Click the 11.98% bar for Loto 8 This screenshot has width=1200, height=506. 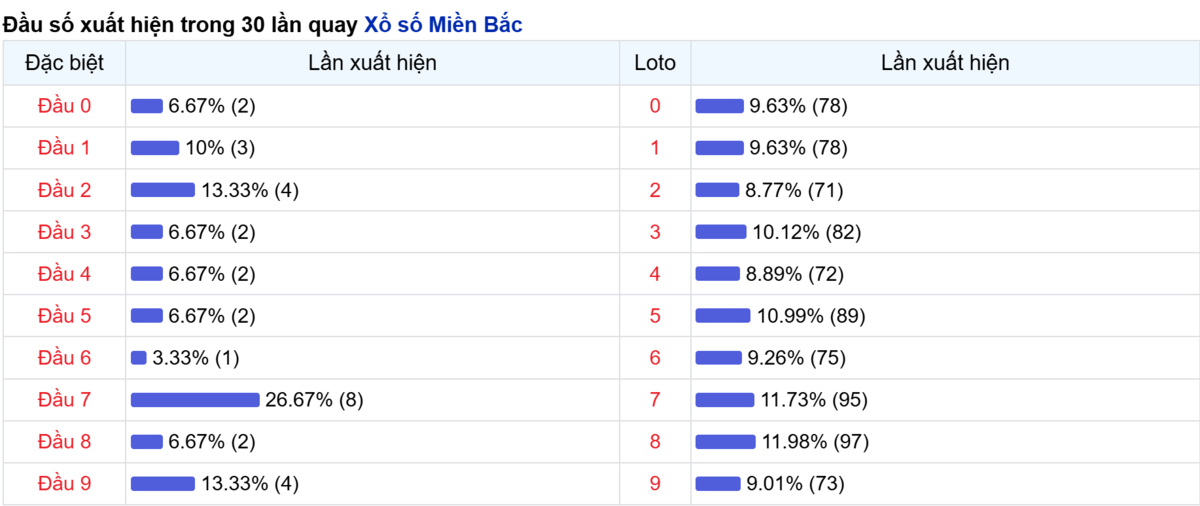725,442
